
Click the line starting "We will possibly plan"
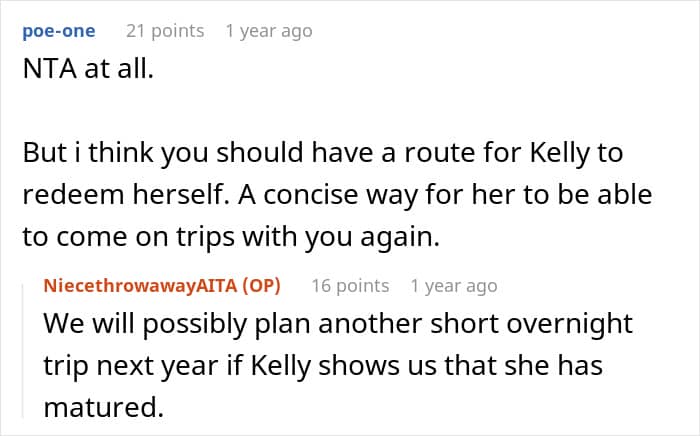(338, 324)
